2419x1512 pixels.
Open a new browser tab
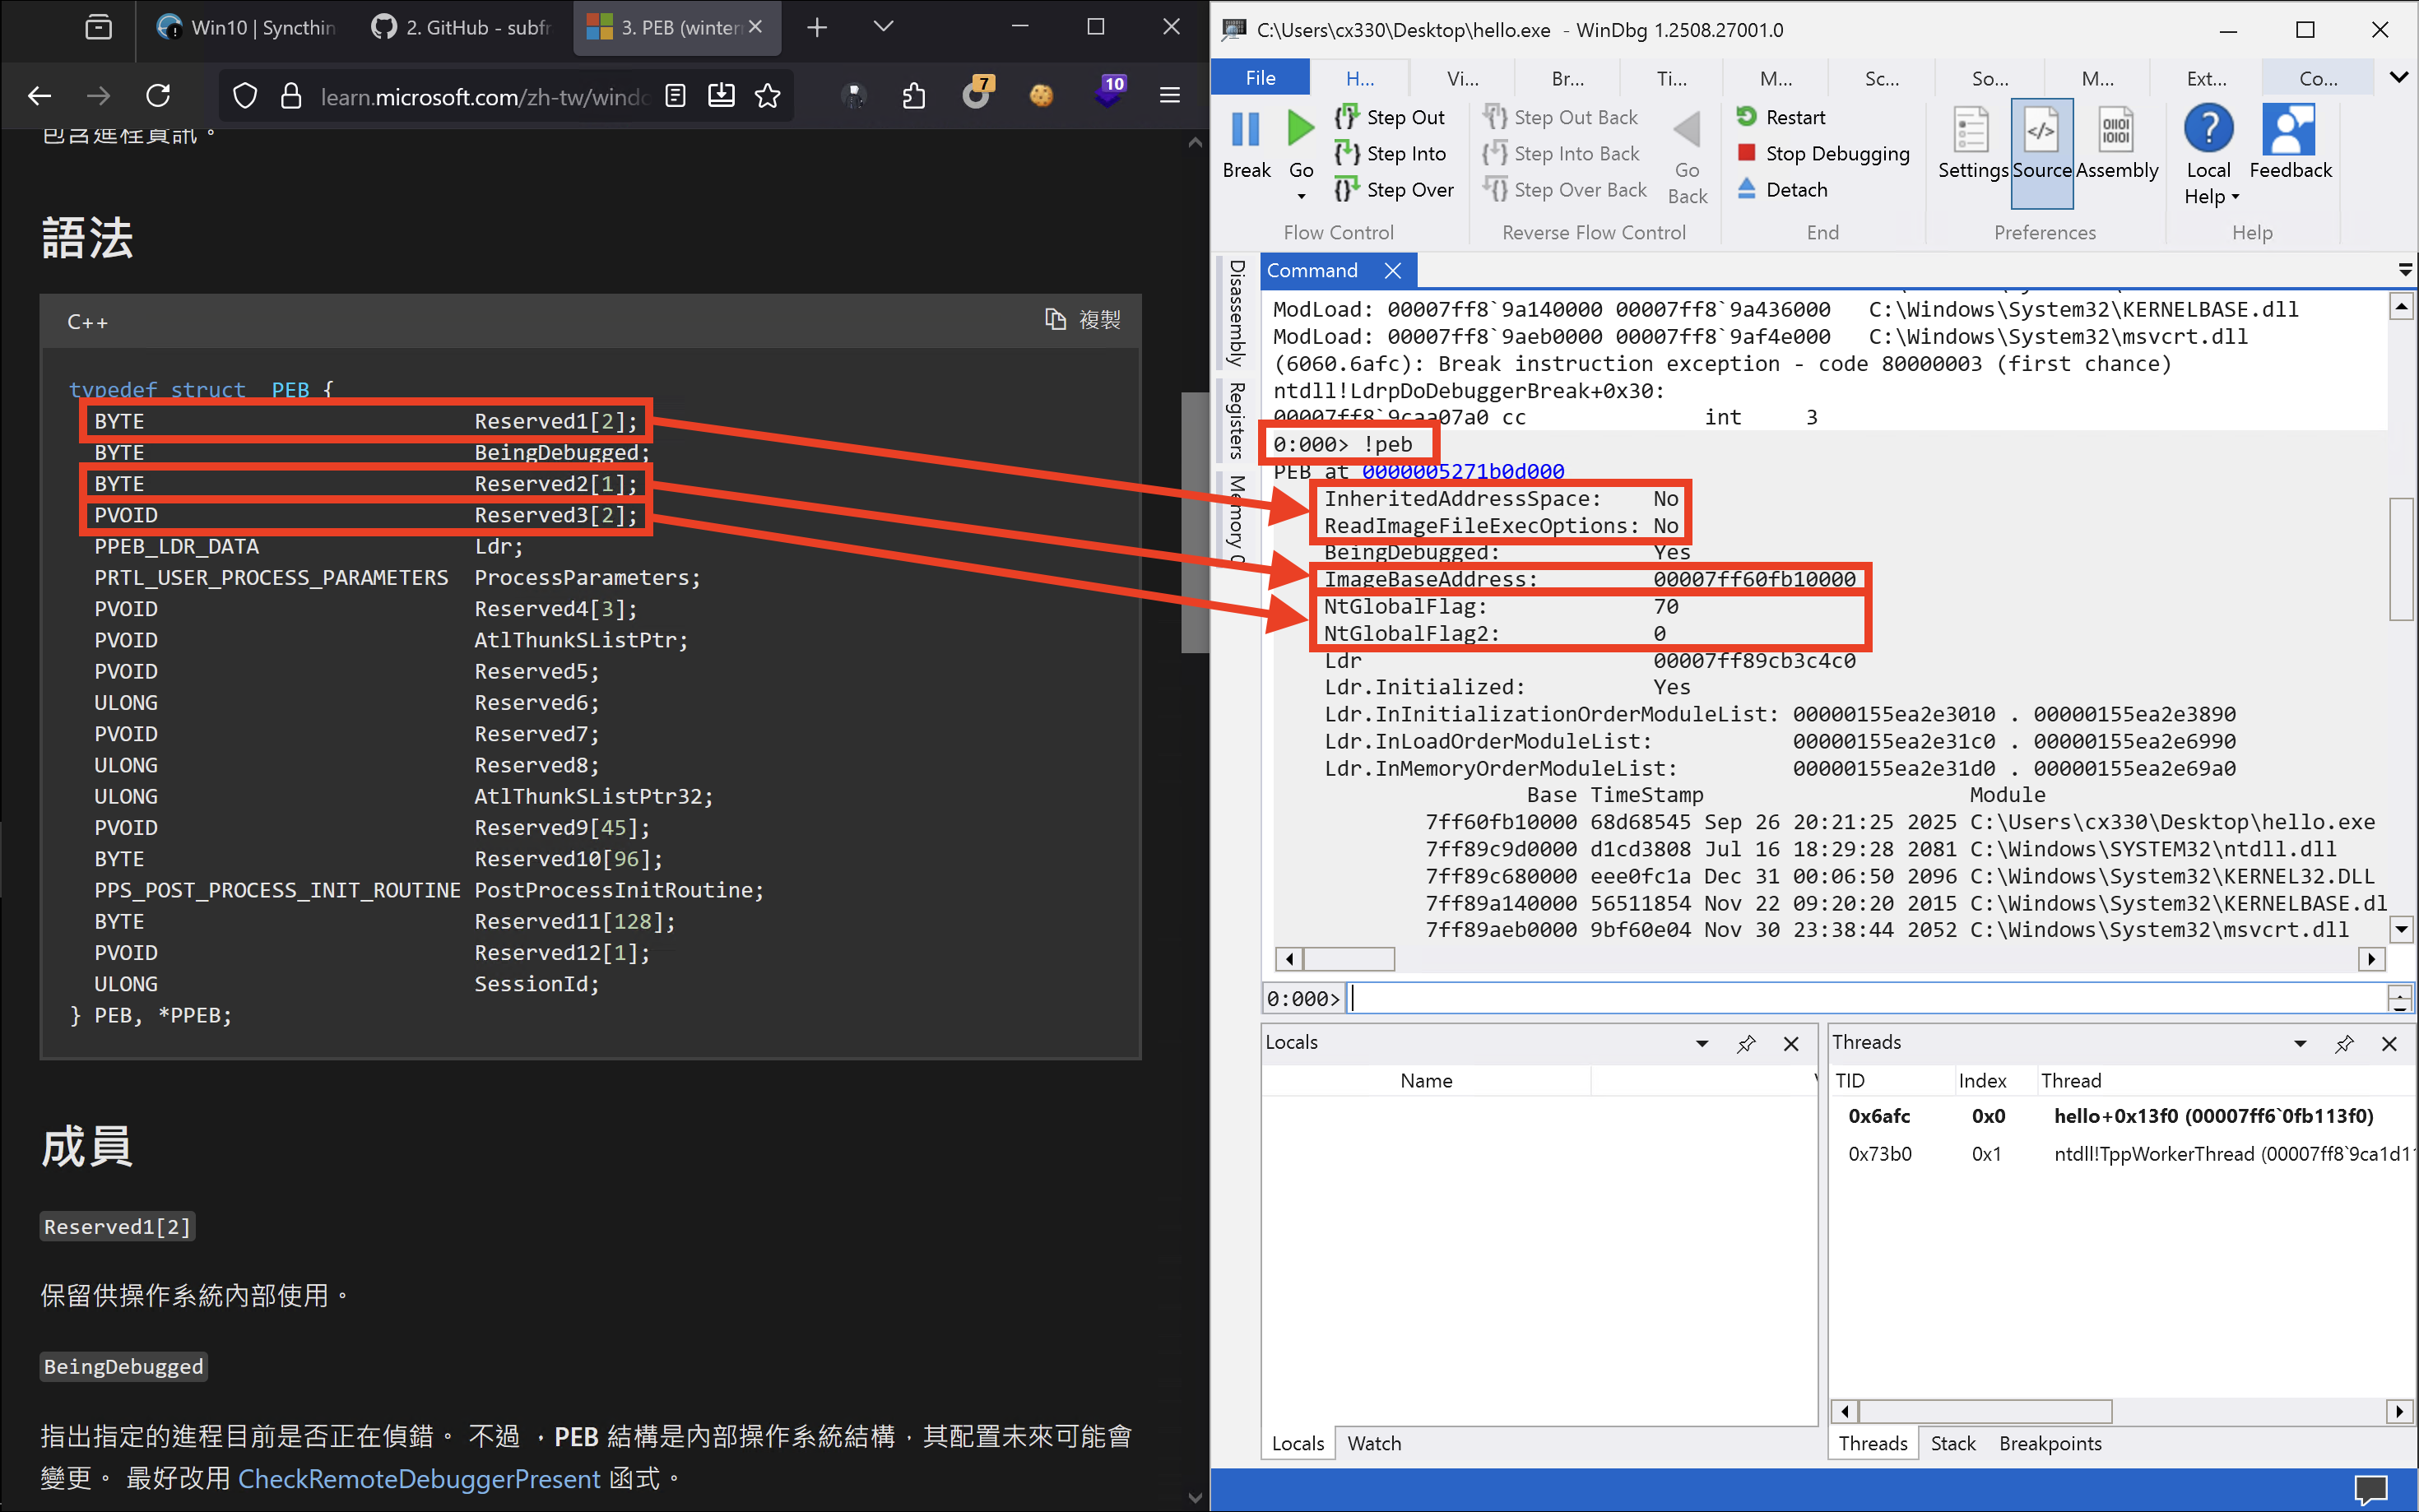(816, 28)
